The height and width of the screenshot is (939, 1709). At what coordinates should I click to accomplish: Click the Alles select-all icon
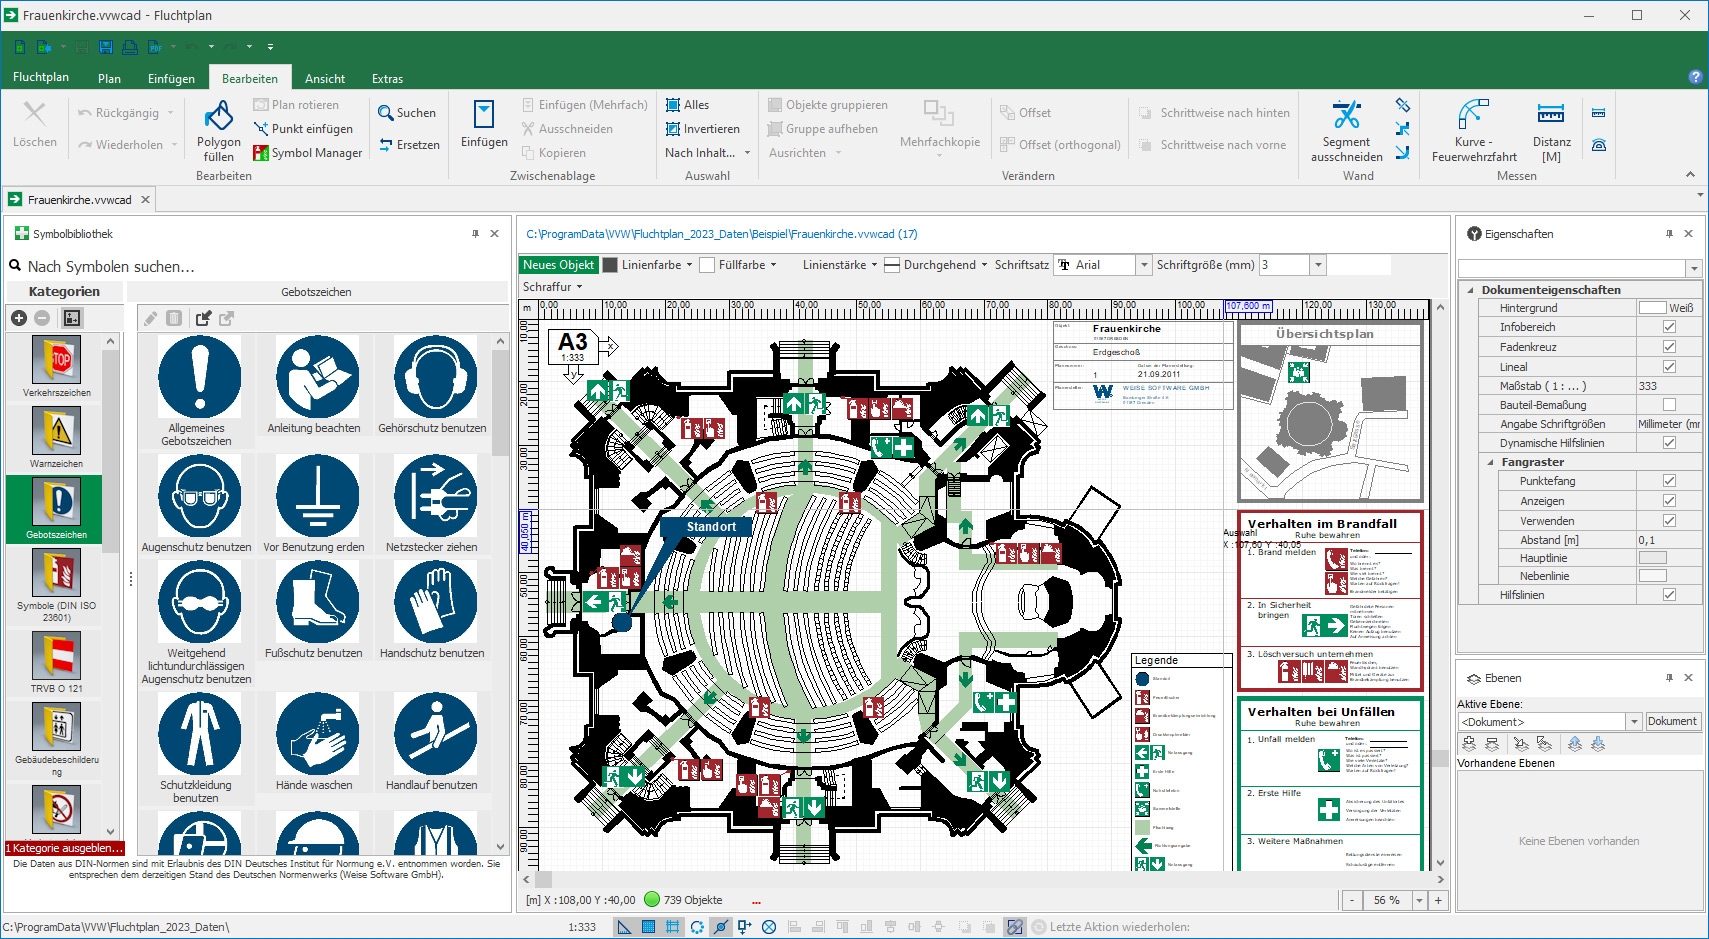pyautogui.click(x=674, y=105)
